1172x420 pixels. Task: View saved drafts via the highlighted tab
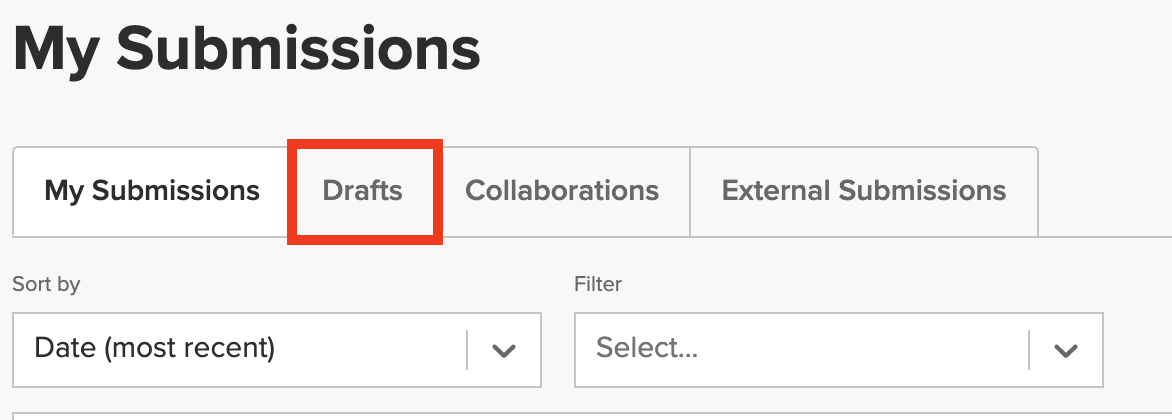(363, 191)
